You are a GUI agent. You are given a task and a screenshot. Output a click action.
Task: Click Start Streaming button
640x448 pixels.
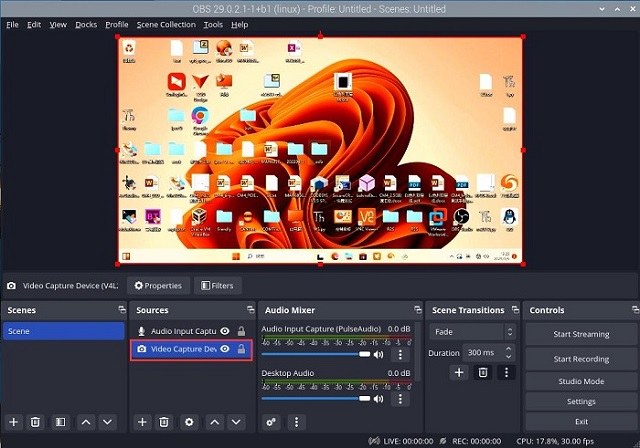[x=581, y=334]
